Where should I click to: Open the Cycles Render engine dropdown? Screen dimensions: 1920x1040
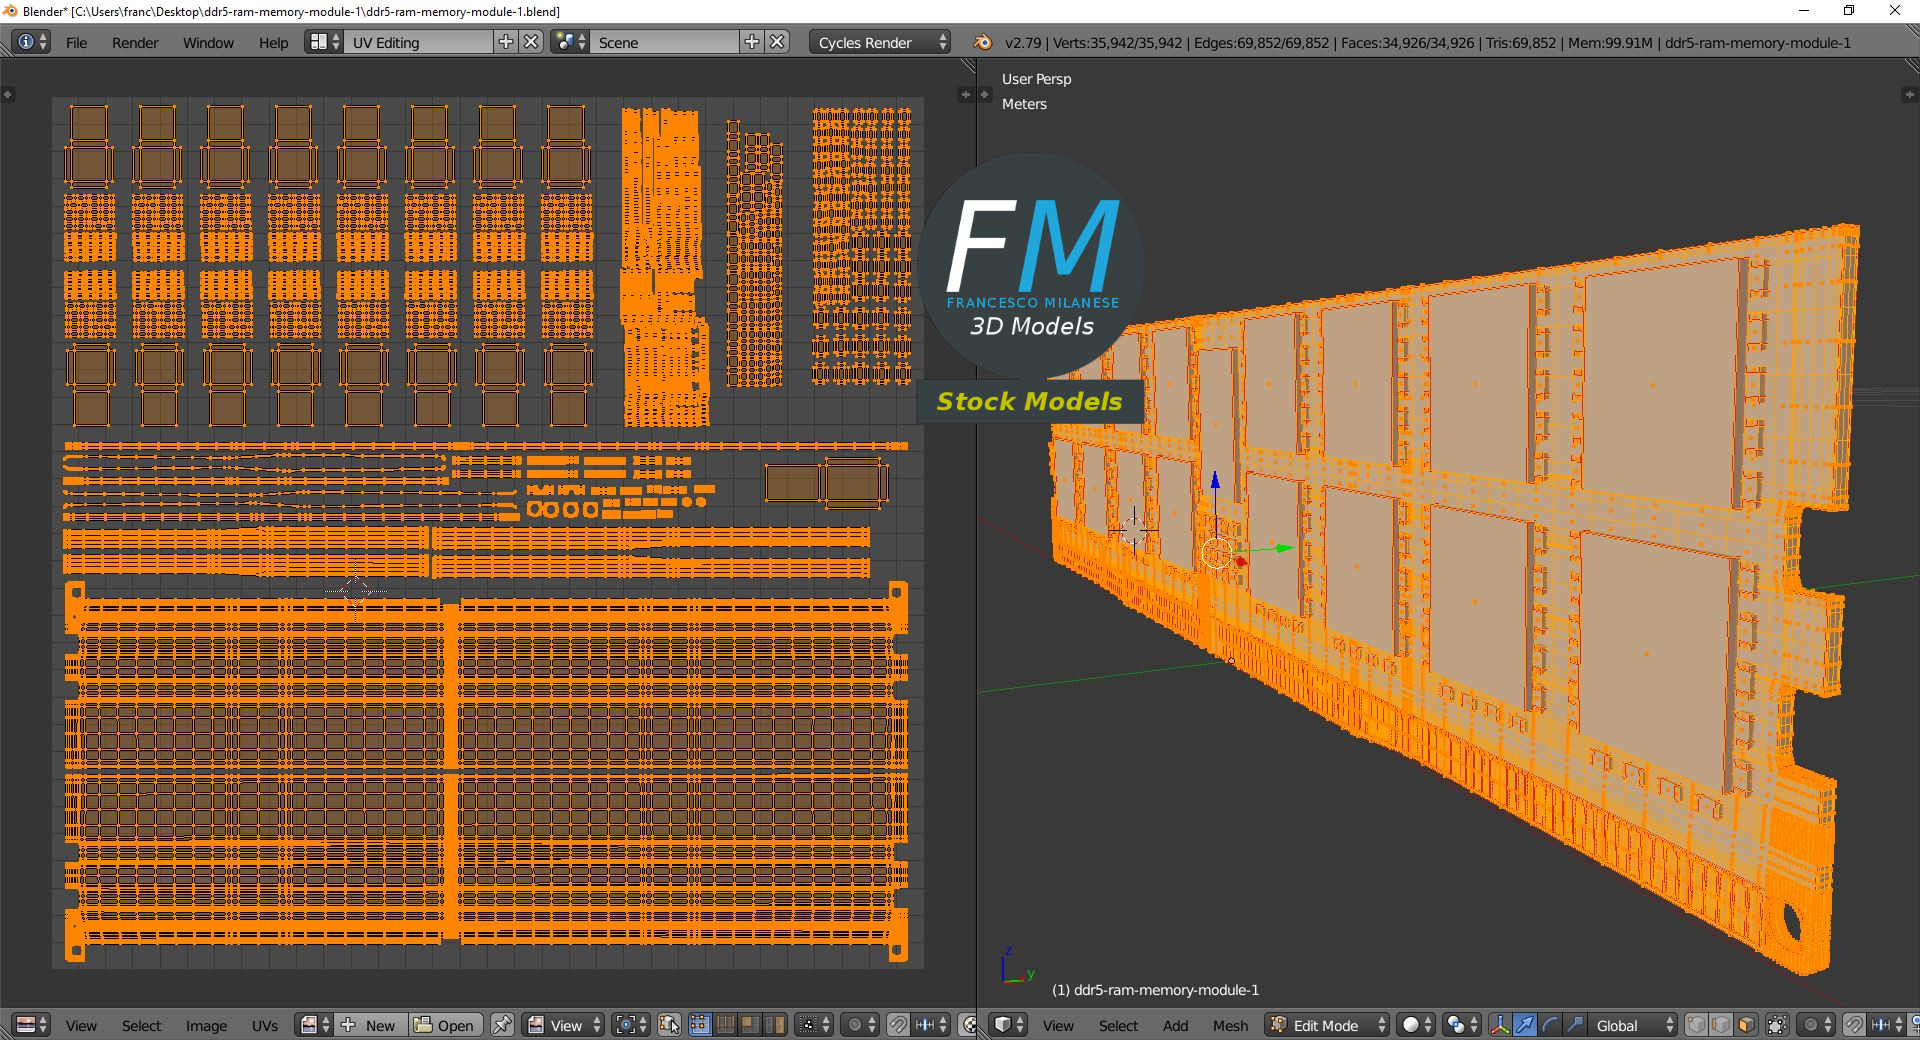click(882, 42)
